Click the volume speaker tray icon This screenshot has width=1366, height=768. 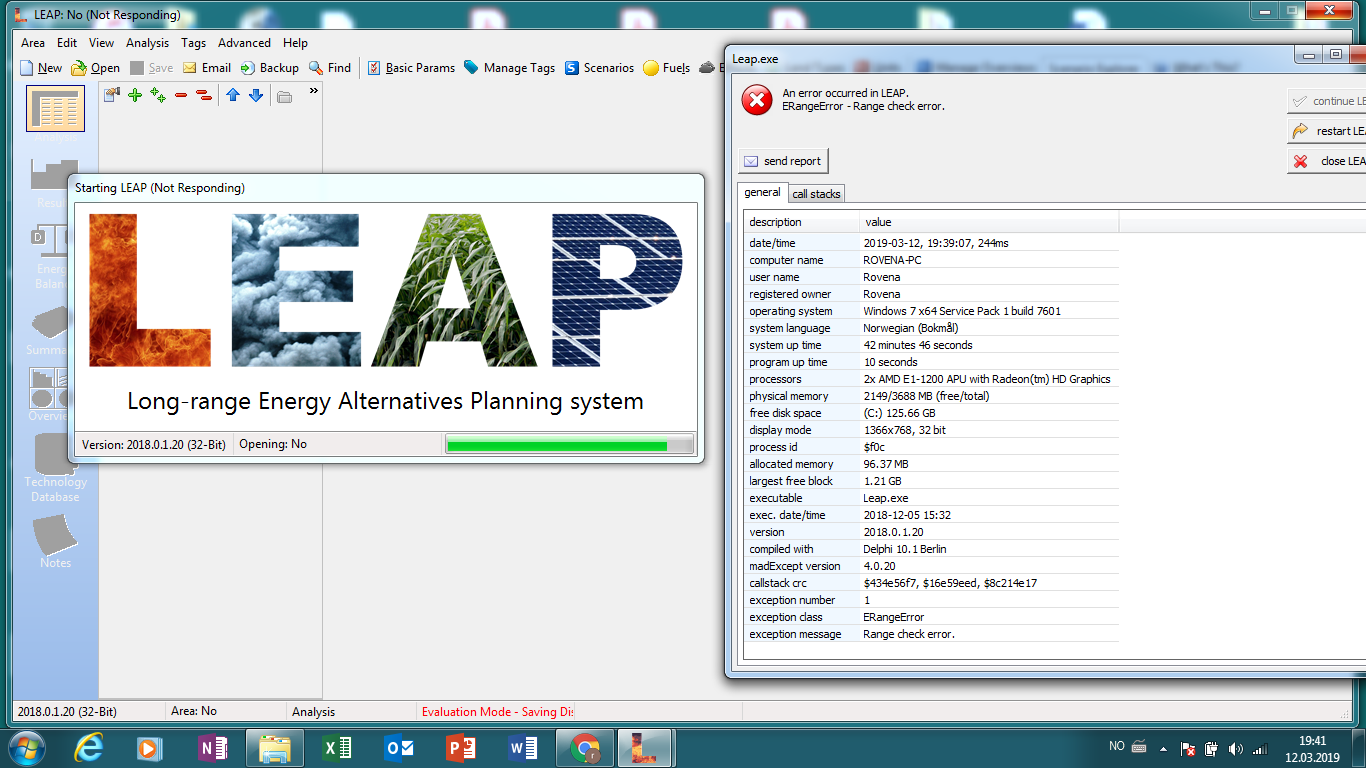point(1235,748)
